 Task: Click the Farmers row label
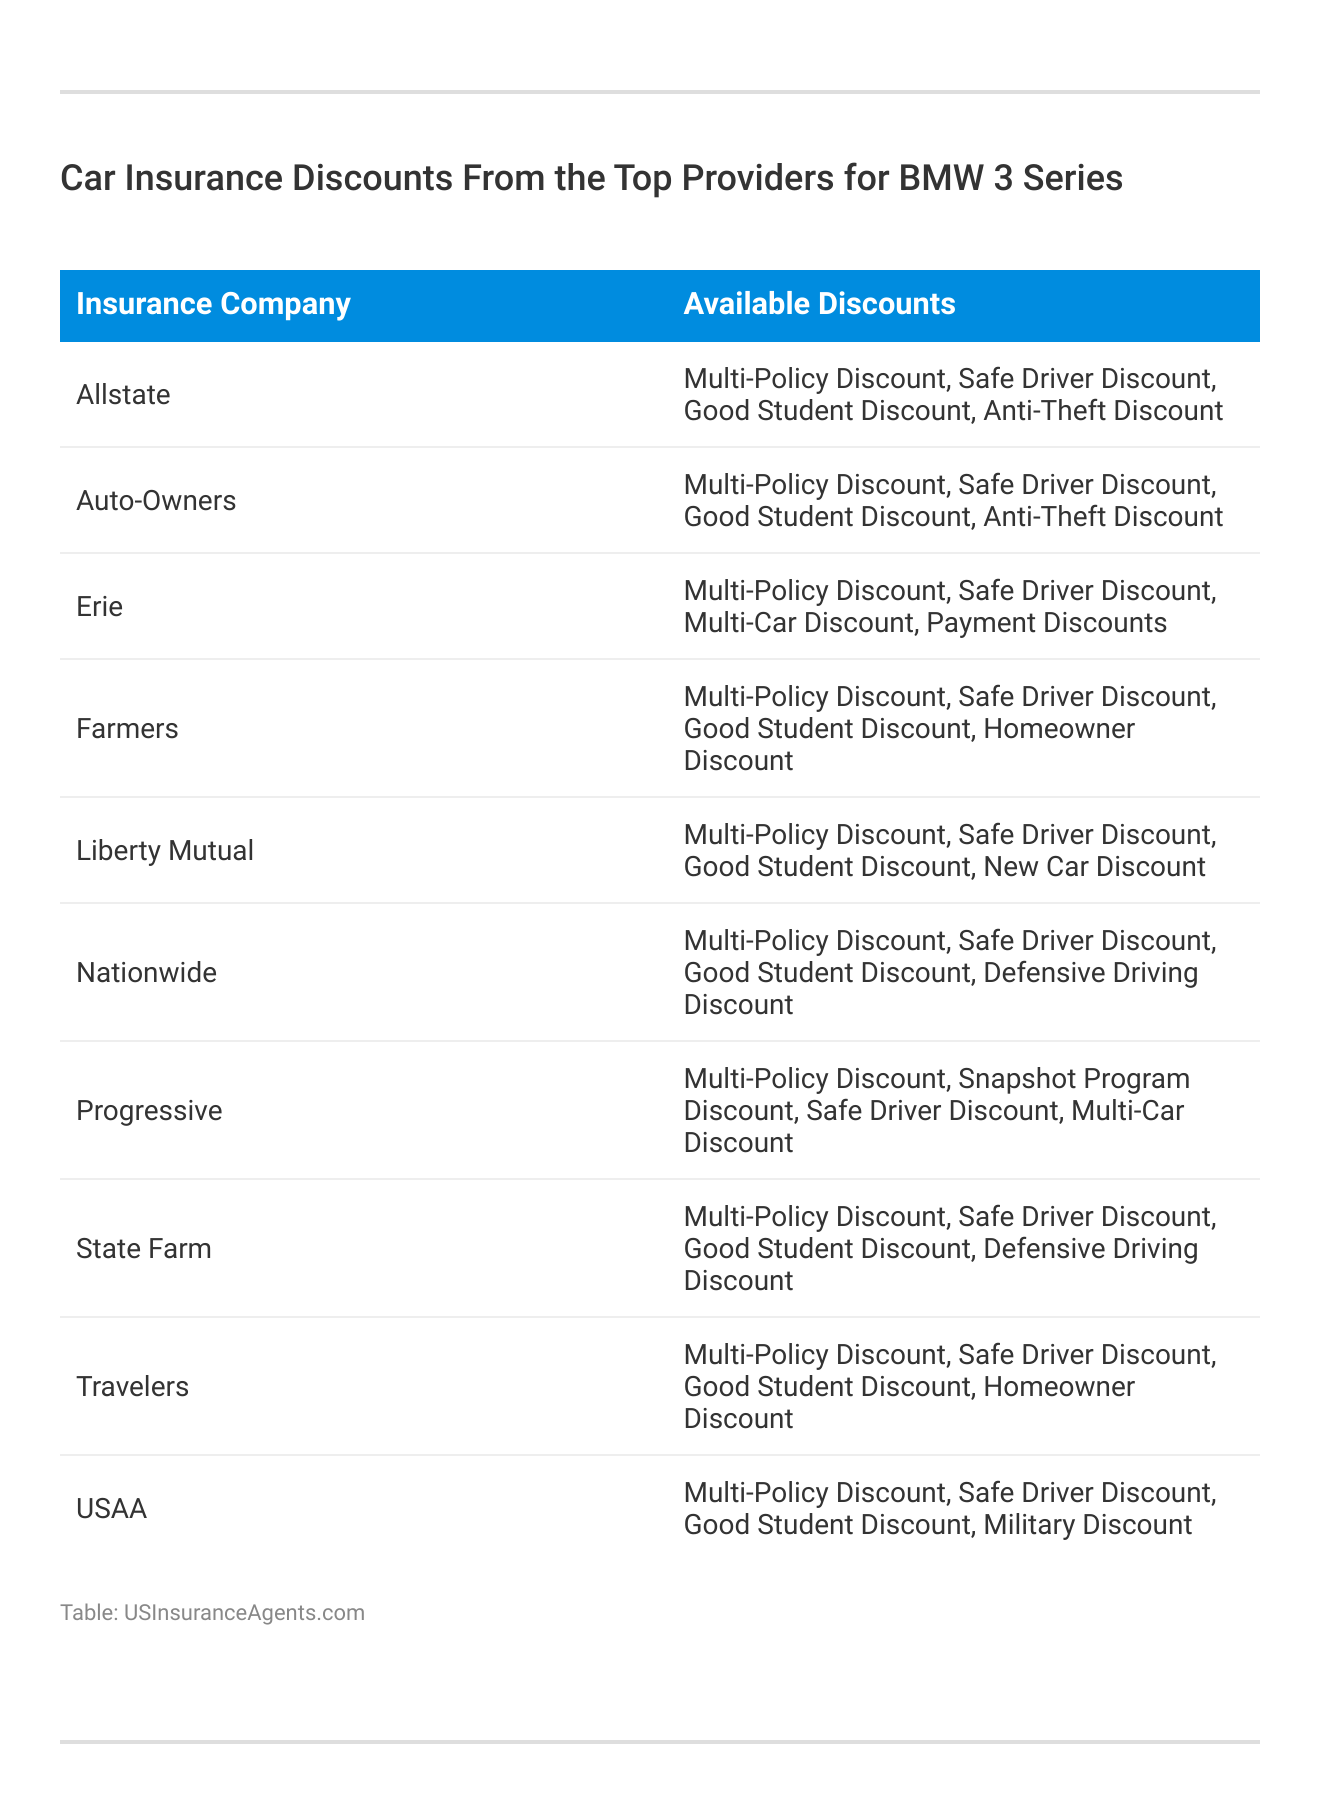[127, 729]
